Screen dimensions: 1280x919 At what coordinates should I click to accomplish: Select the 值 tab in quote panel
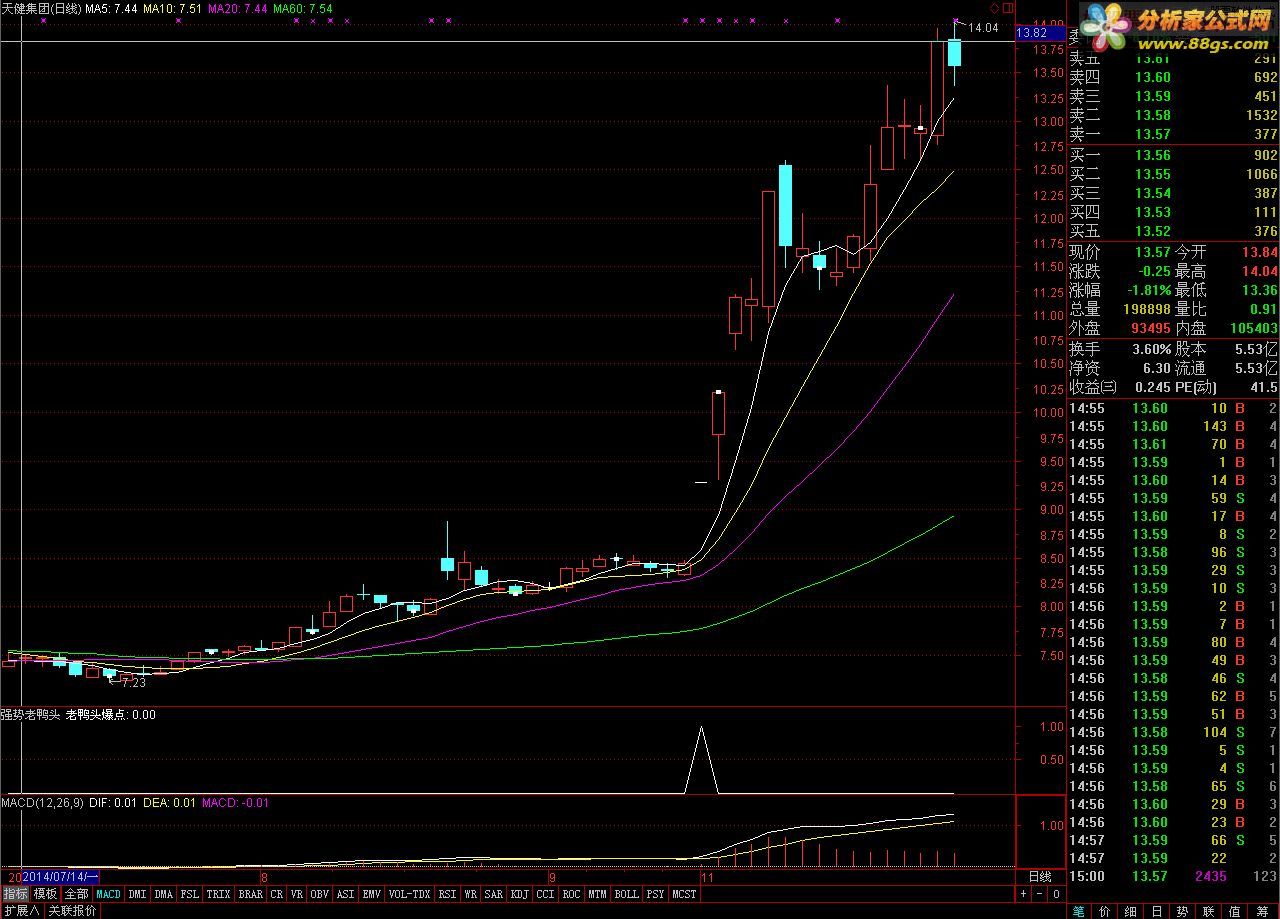pos(1235,911)
